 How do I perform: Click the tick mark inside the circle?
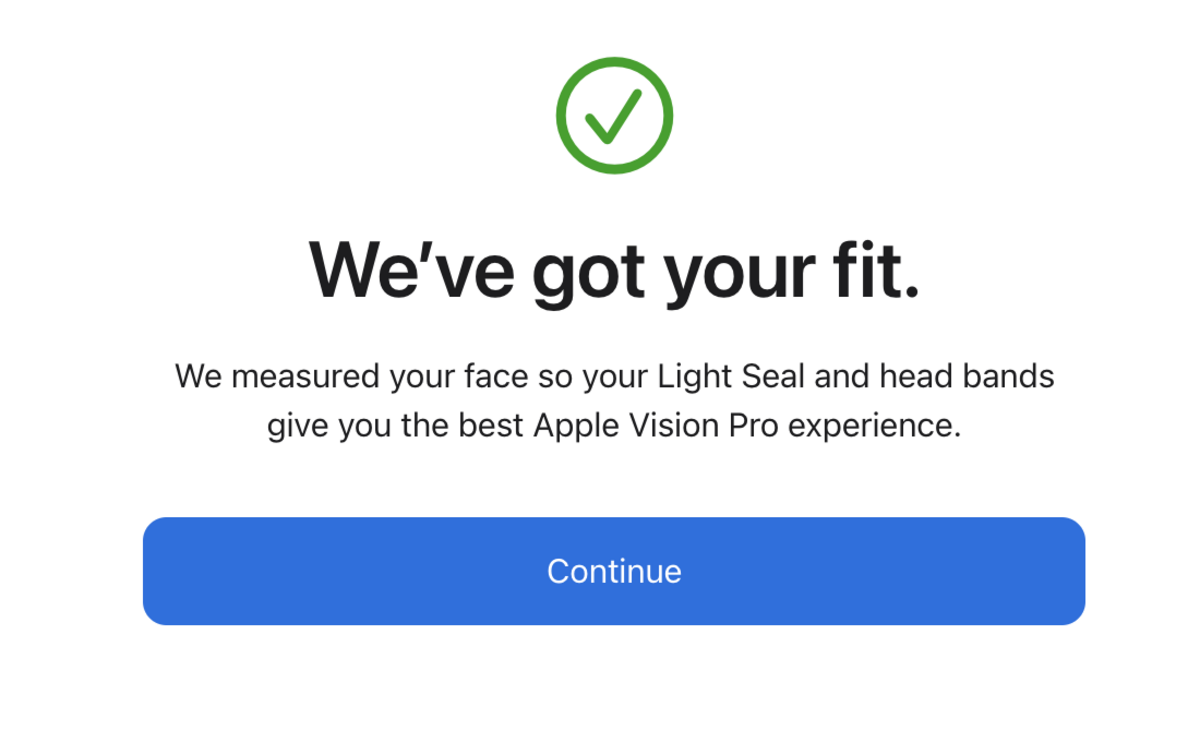(612, 115)
